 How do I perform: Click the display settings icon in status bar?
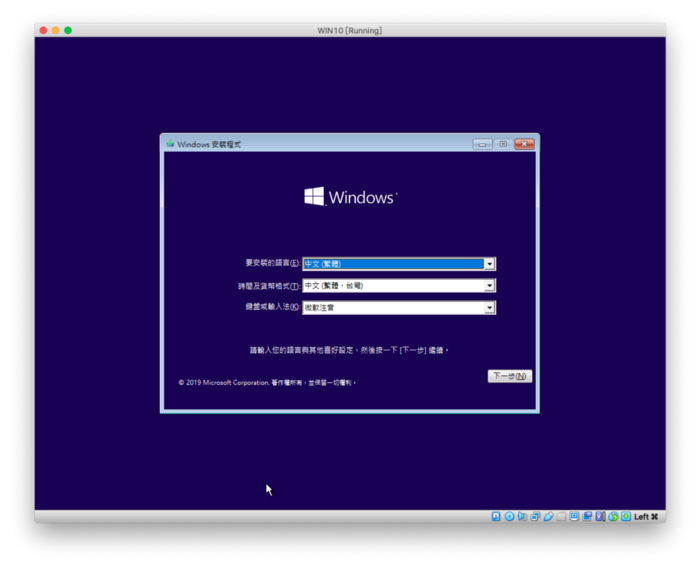[x=574, y=516]
